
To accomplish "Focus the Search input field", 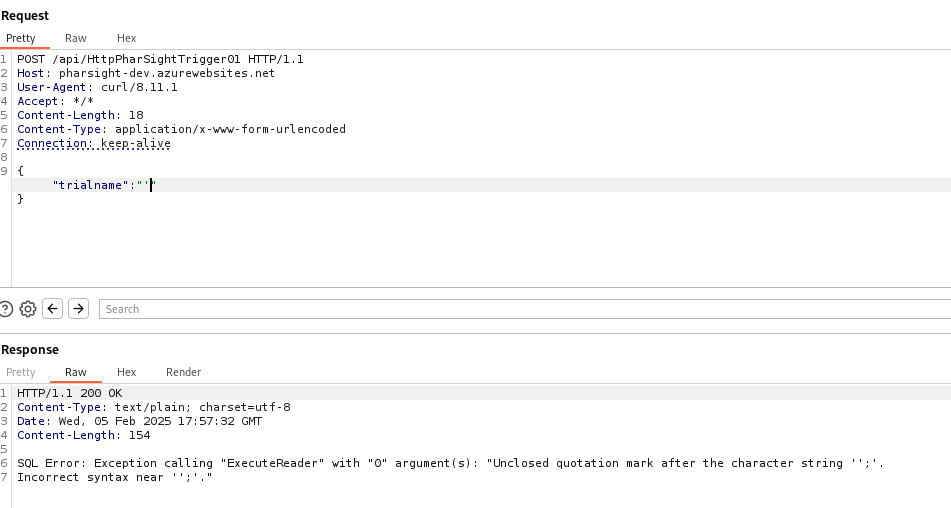I will [520, 309].
